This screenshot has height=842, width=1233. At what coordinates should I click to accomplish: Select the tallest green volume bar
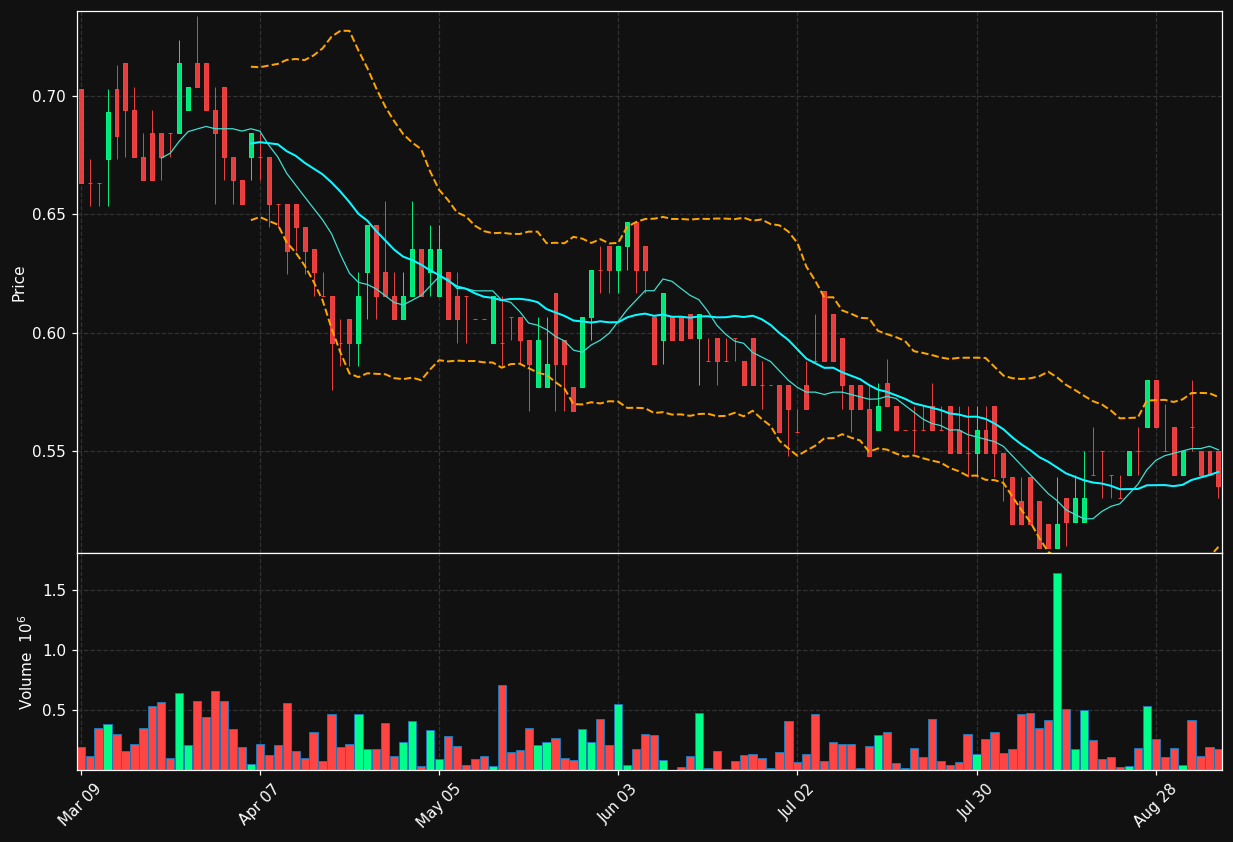click(1057, 671)
